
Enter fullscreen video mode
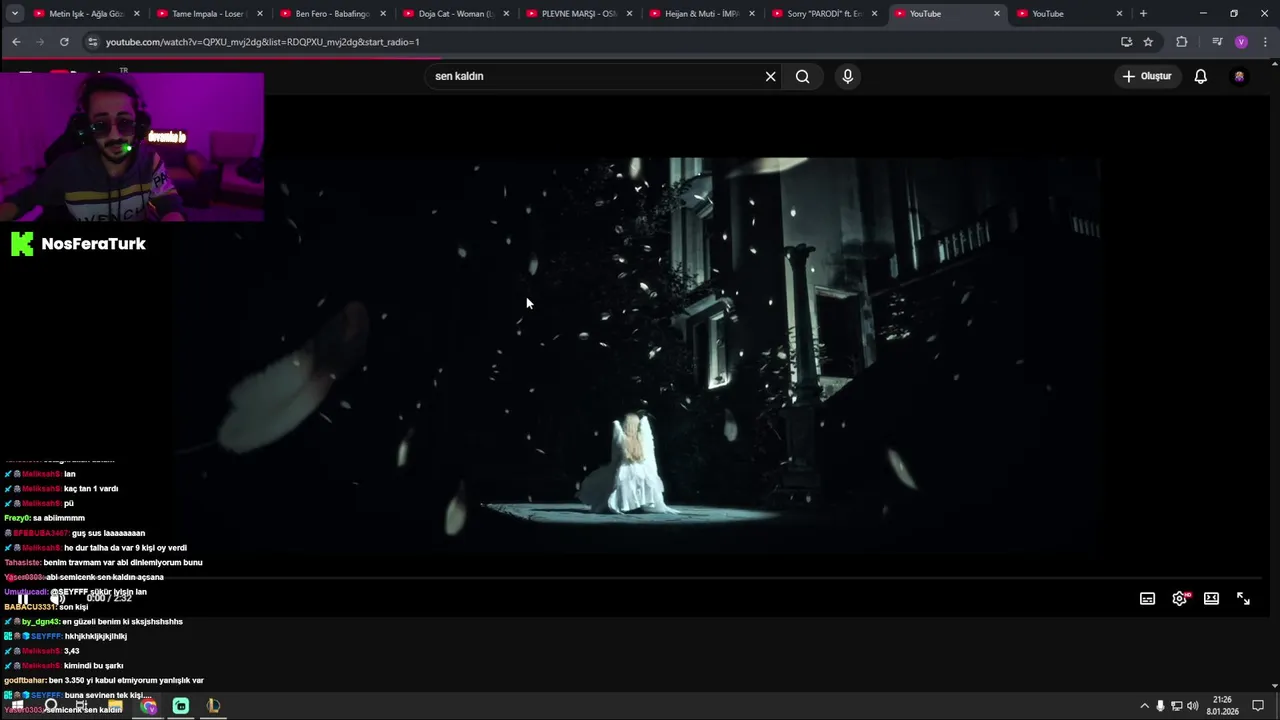pyautogui.click(x=1243, y=599)
